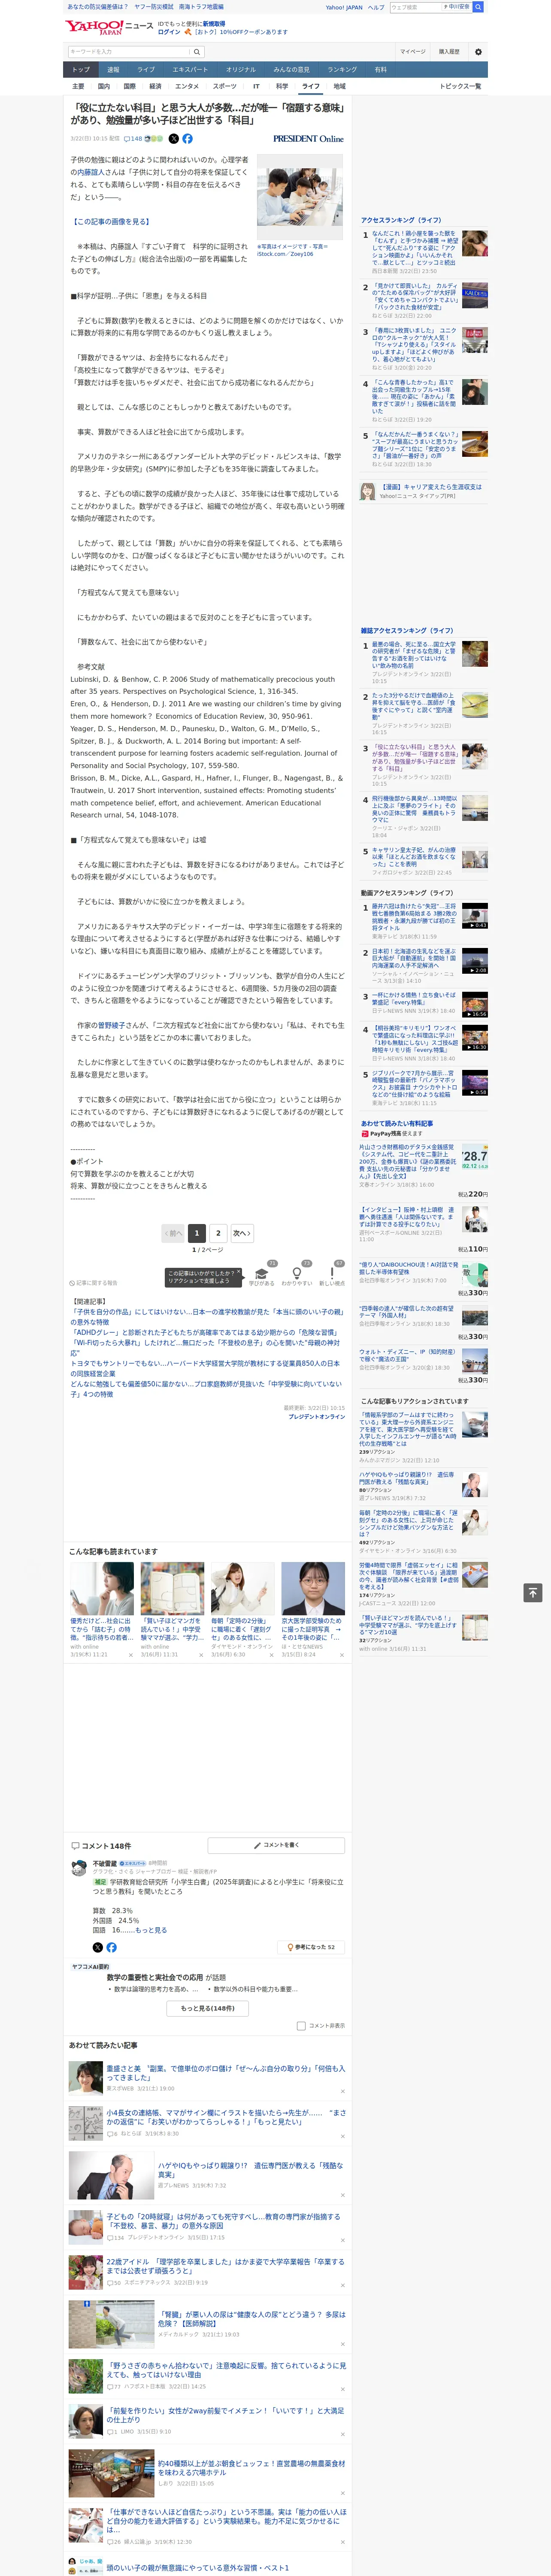
Task: Open the ランキング navigation tab
Action: point(342,70)
